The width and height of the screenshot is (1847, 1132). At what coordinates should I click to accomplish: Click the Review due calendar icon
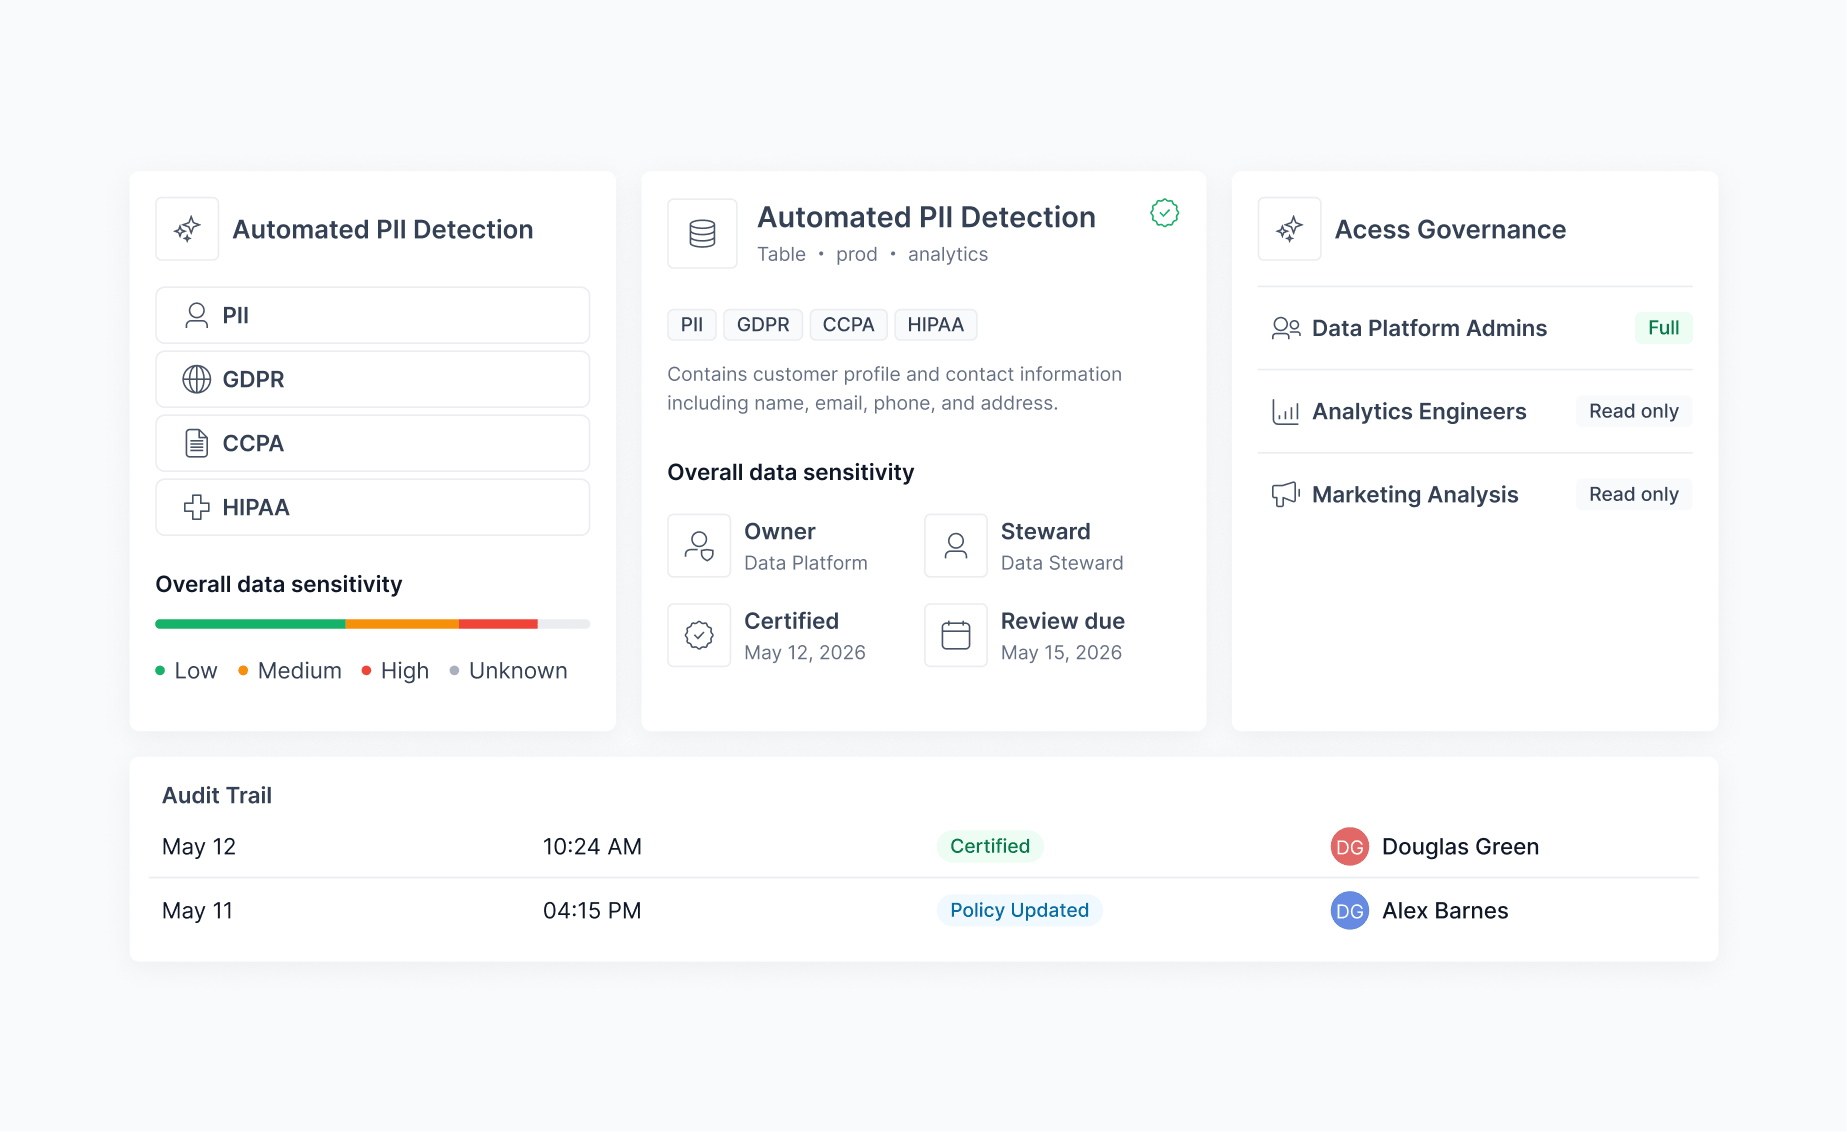(956, 635)
